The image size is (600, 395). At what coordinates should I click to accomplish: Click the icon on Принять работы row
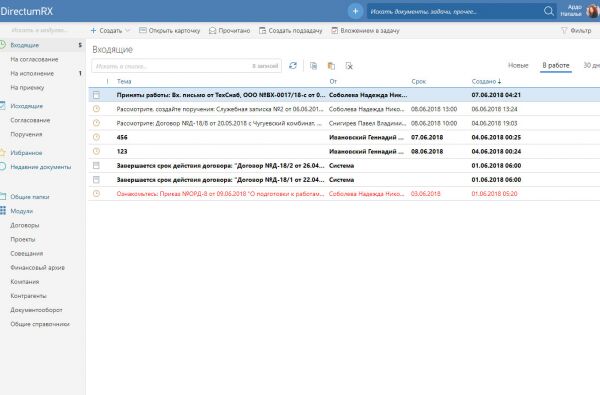[96, 95]
